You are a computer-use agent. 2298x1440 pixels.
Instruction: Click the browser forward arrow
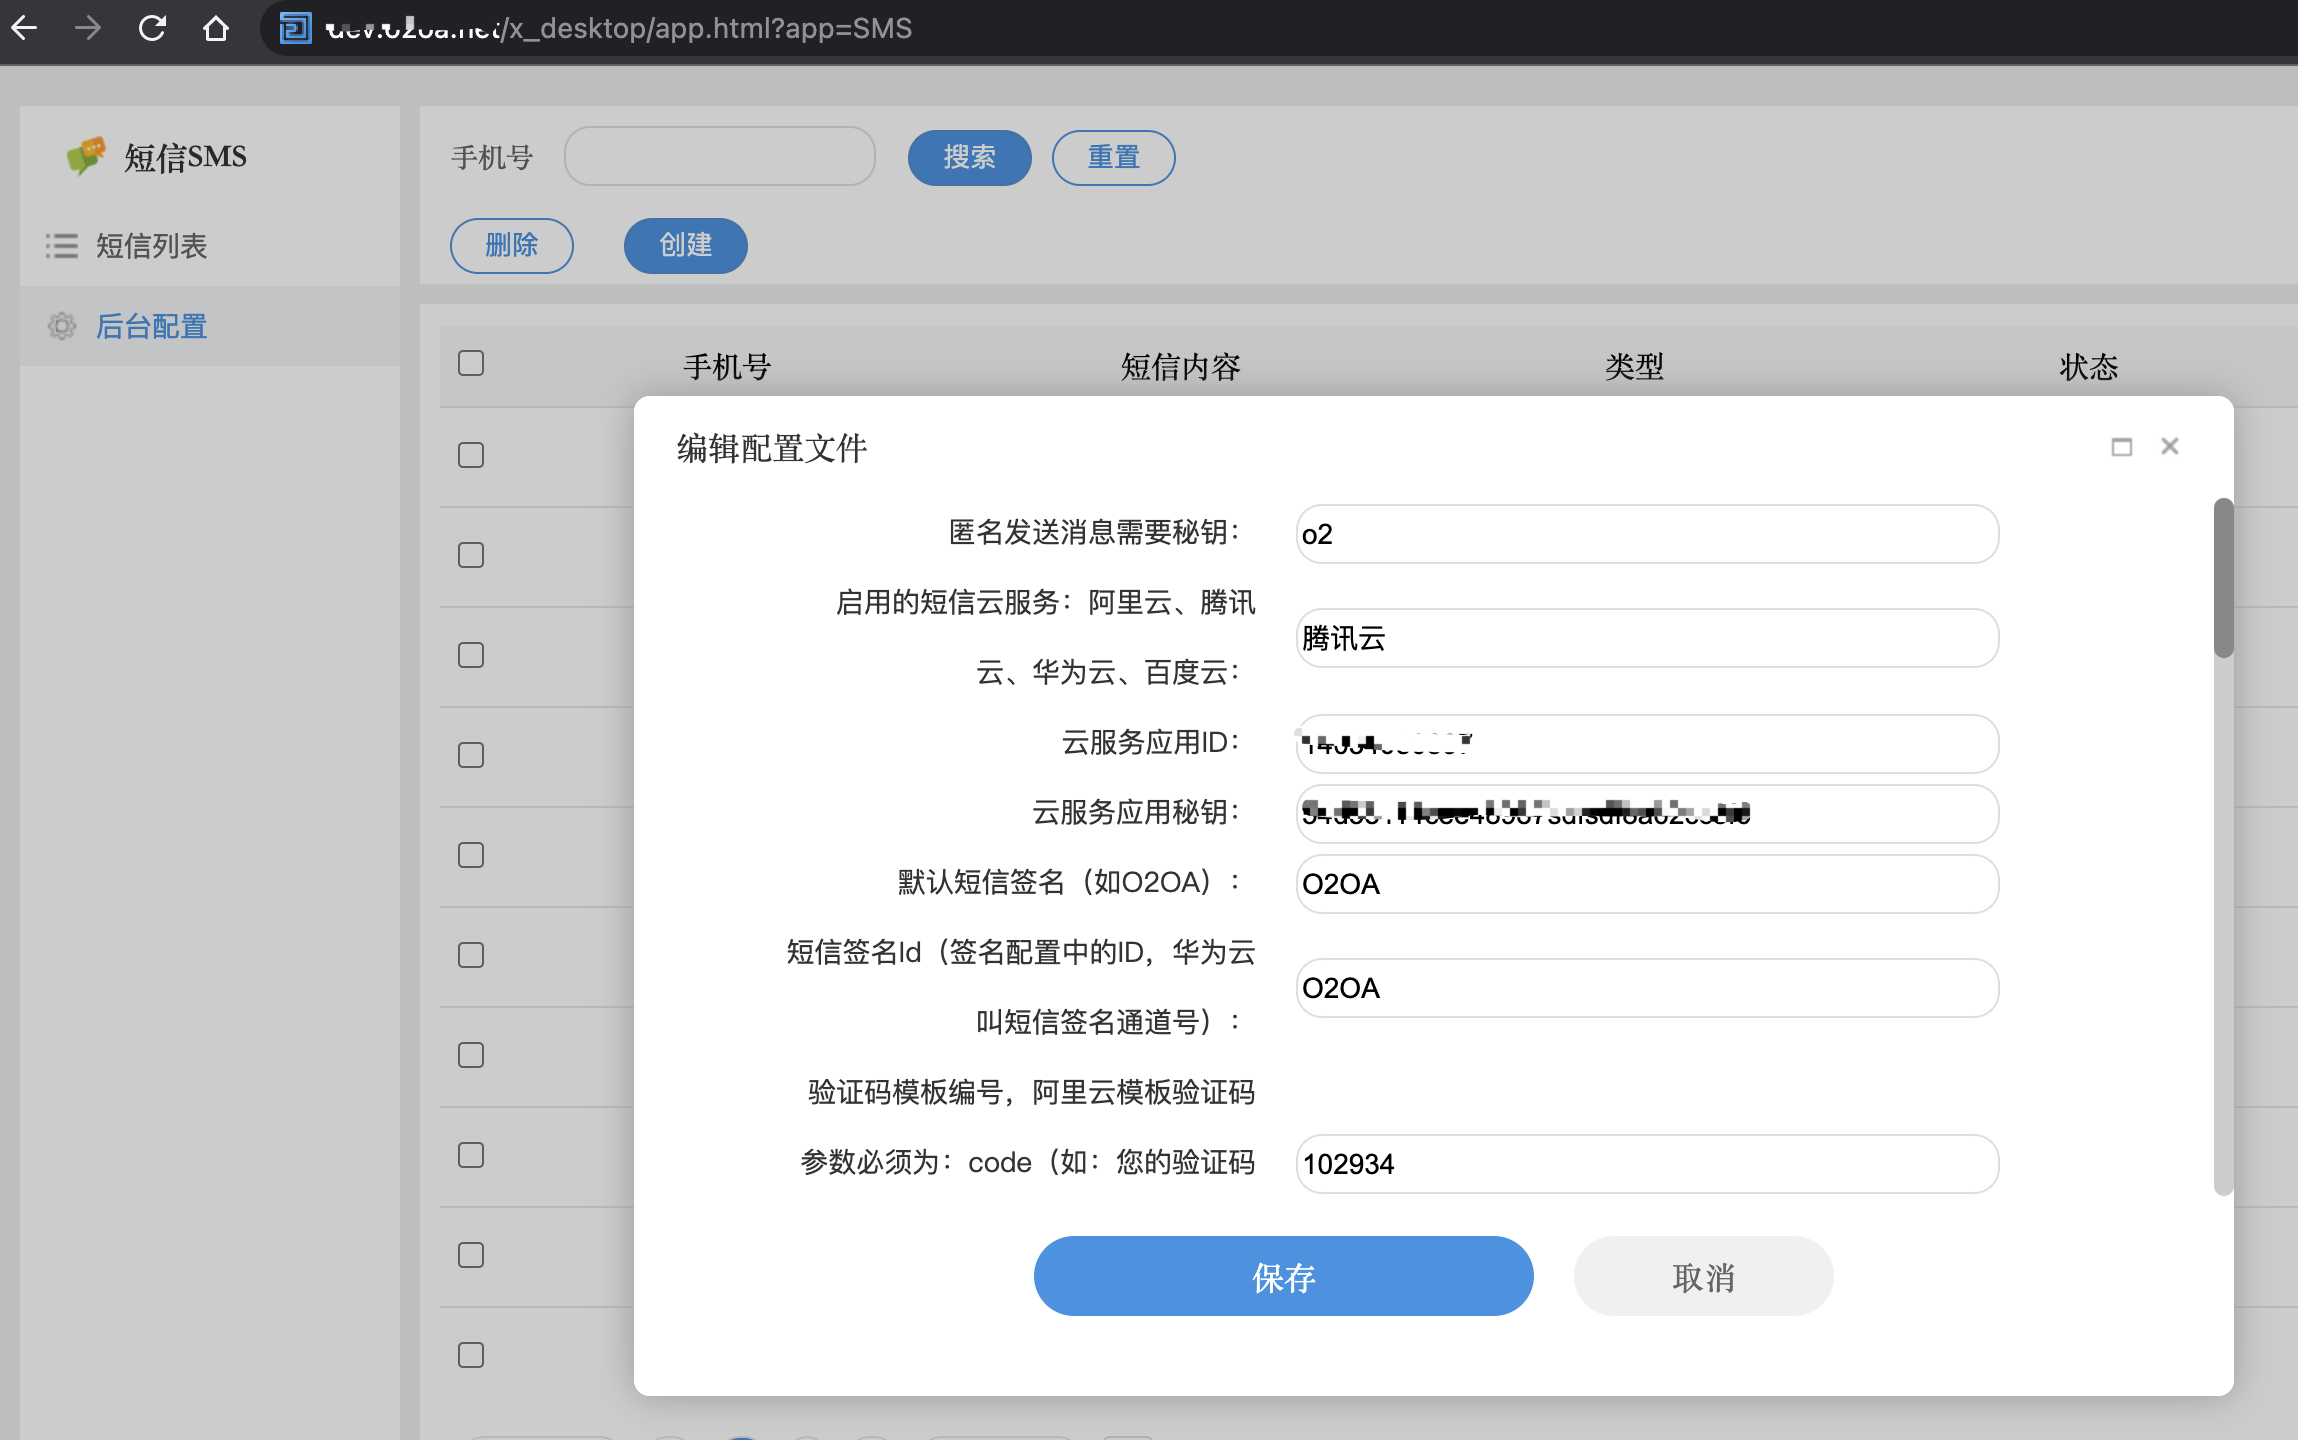tap(88, 28)
